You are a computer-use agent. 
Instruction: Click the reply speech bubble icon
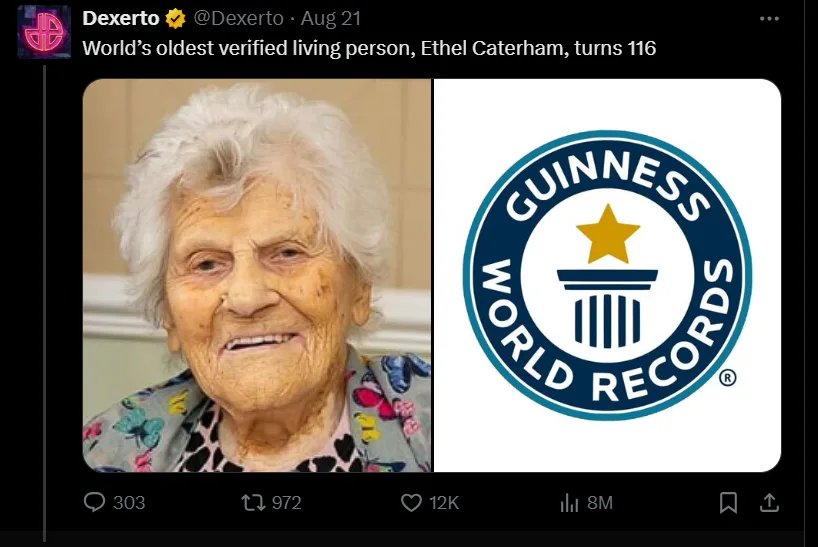tap(94, 502)
